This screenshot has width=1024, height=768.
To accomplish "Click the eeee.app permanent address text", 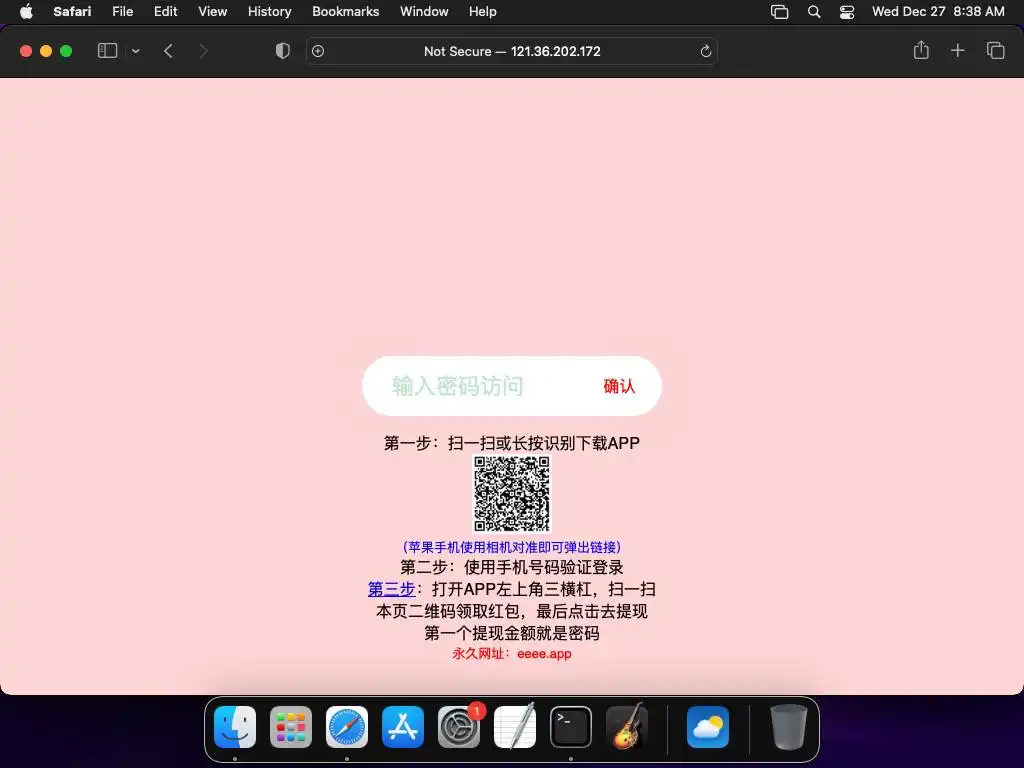I will pyautogui.click(x=545, y=654).
